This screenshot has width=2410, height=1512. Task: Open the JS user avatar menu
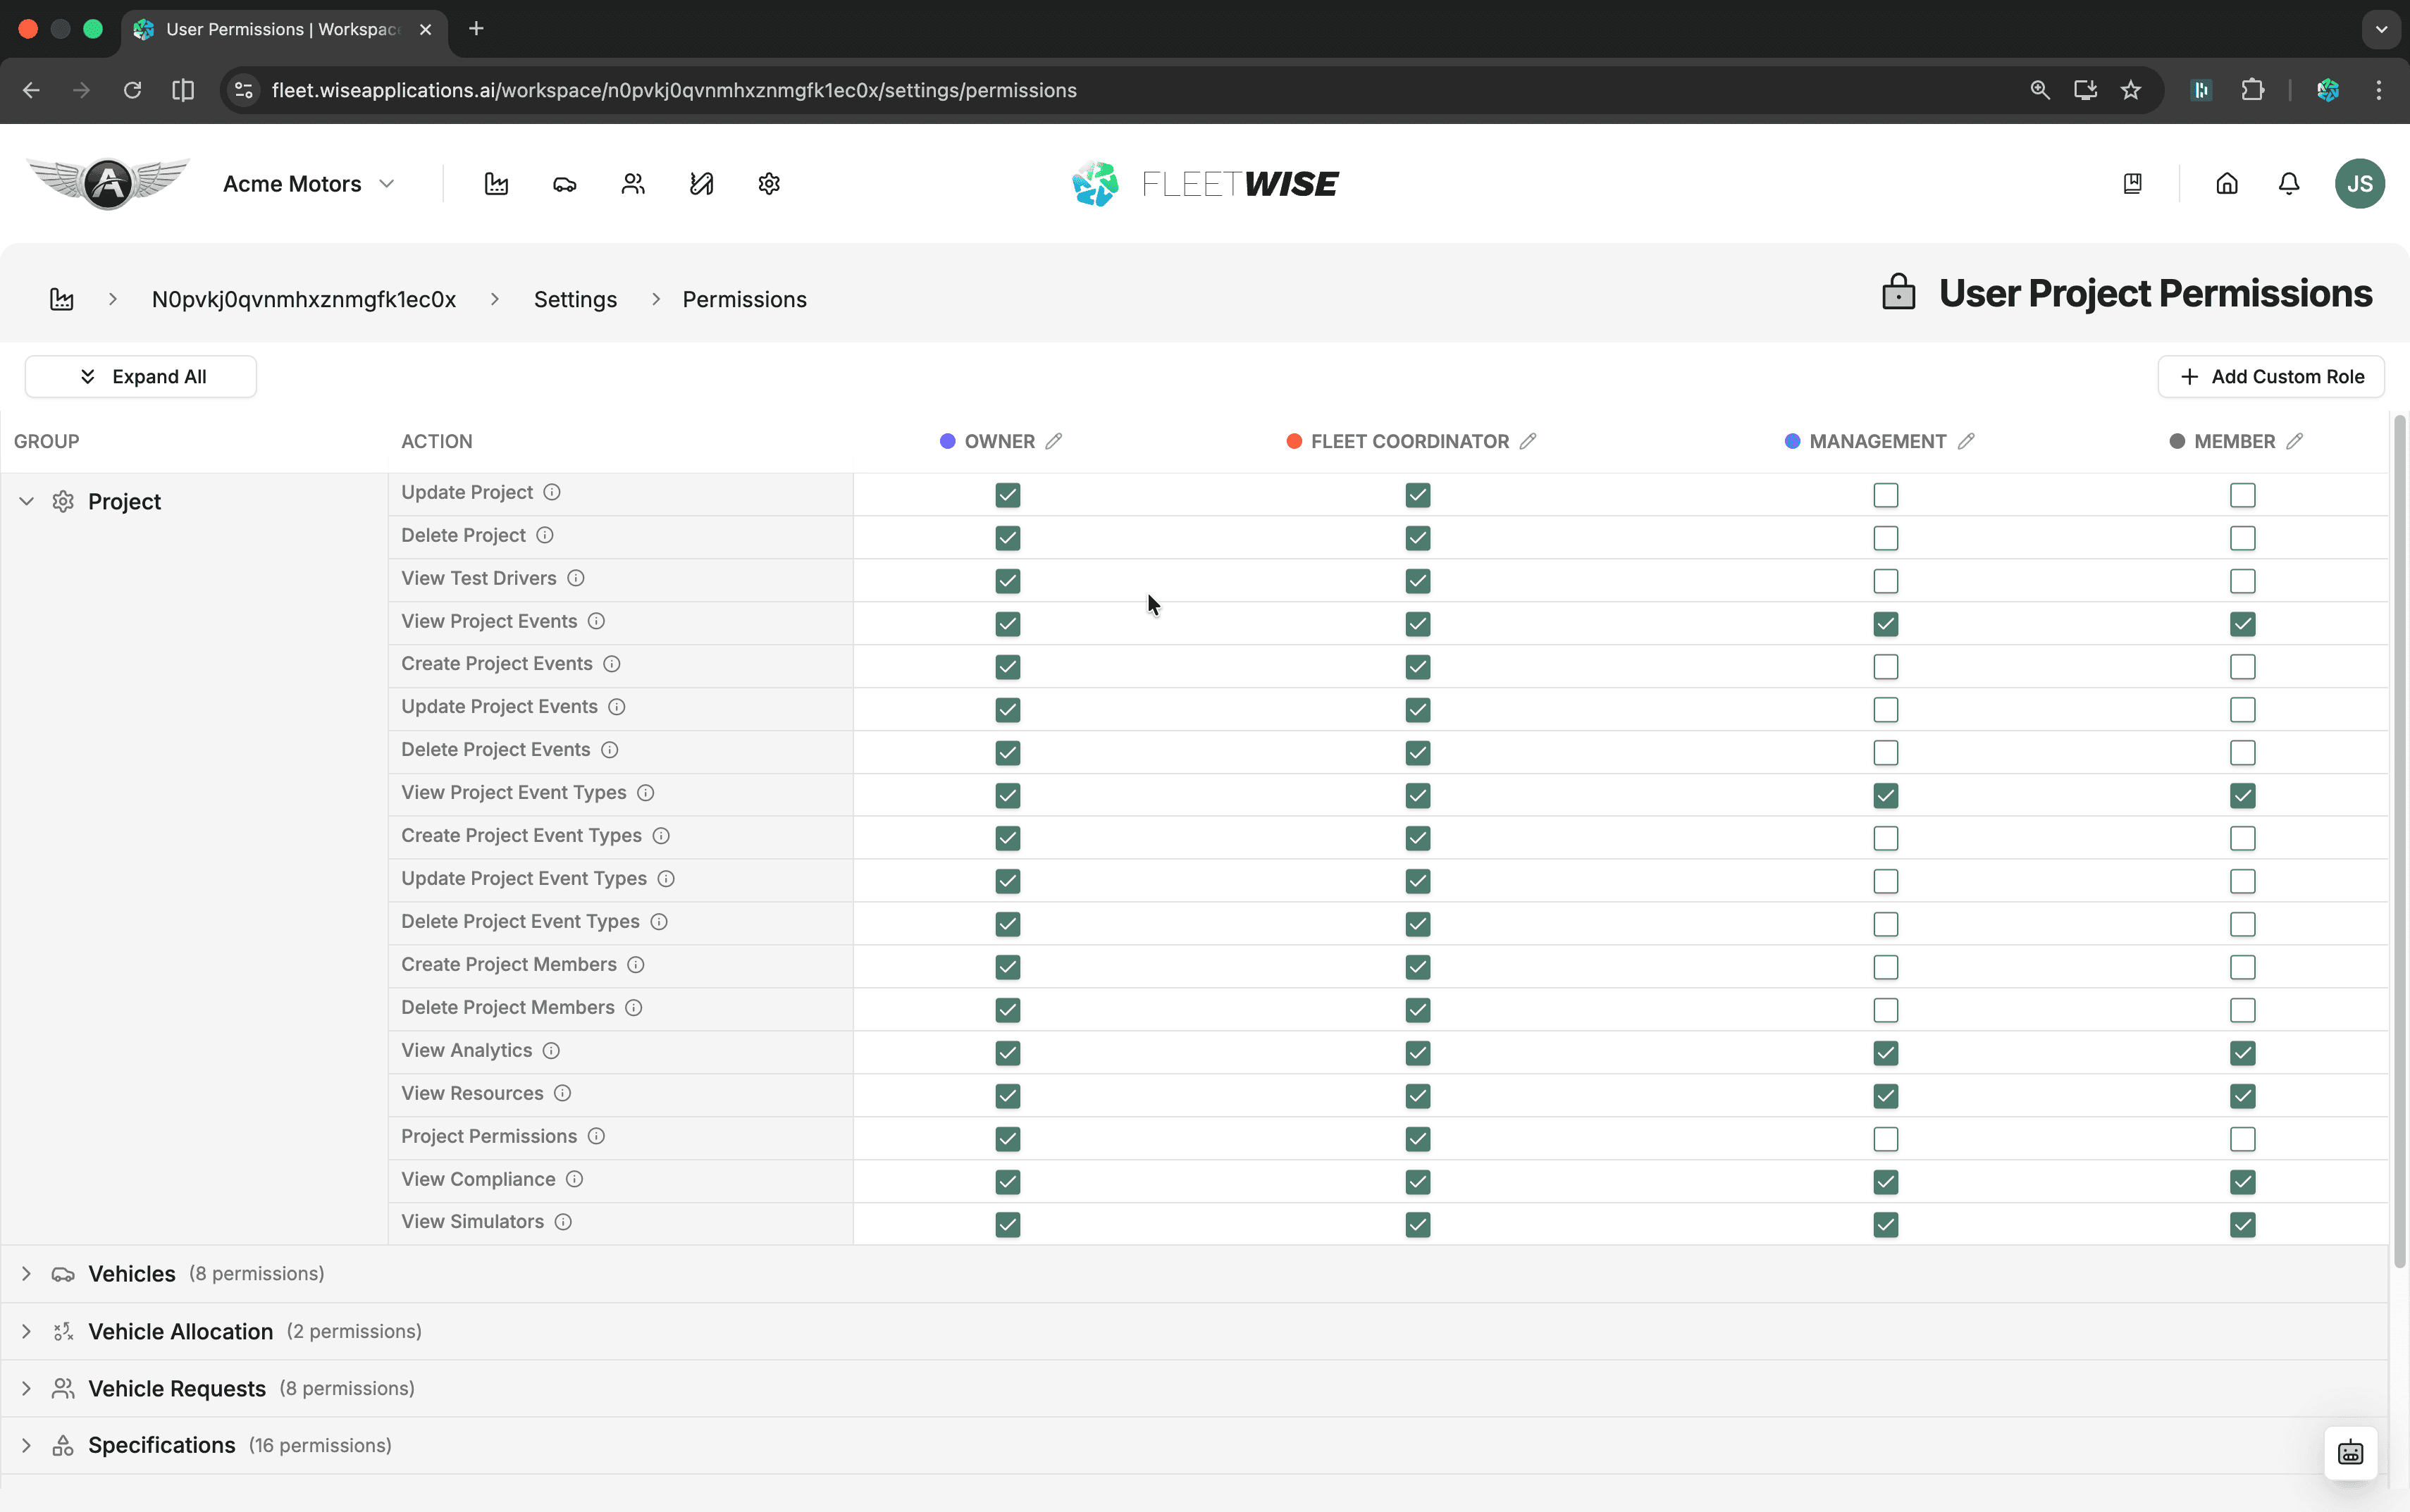click(x=2360, y=184)
